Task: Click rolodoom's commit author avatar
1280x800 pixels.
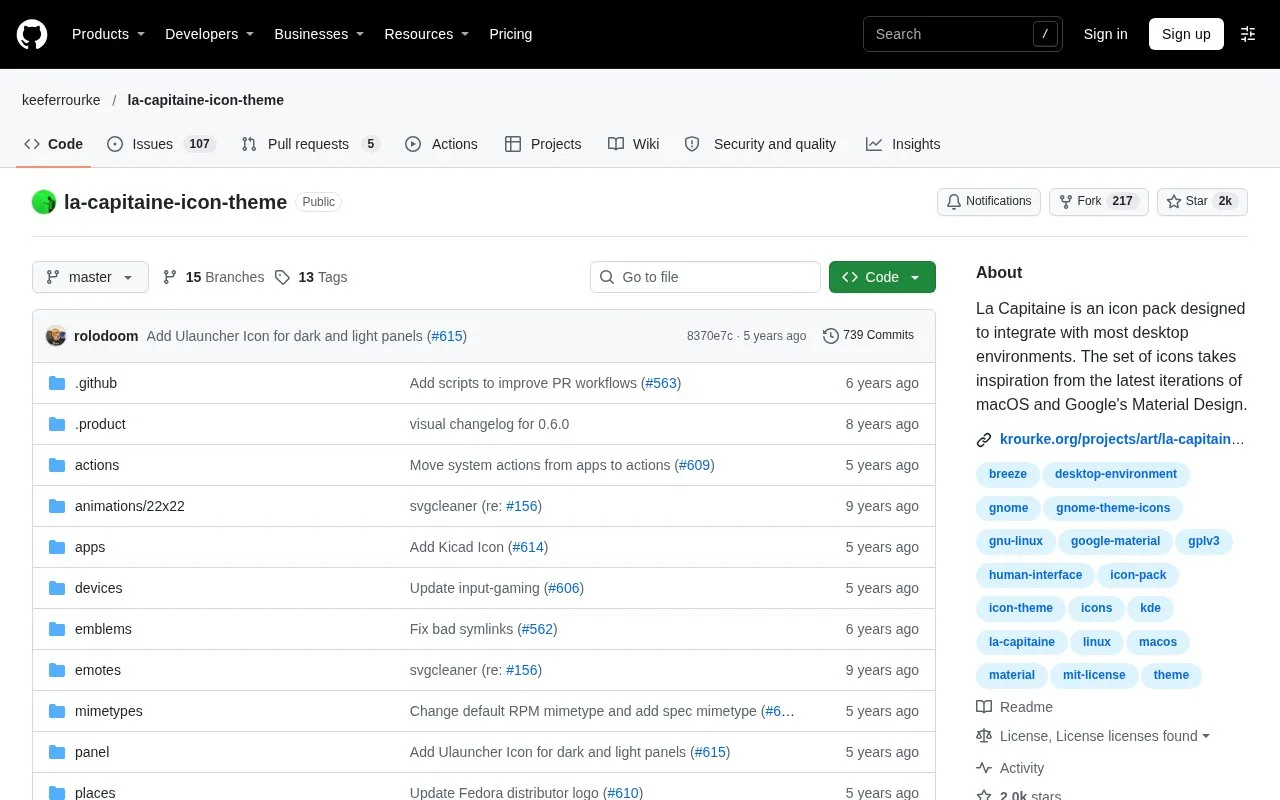Action: [x=56, y=336]
